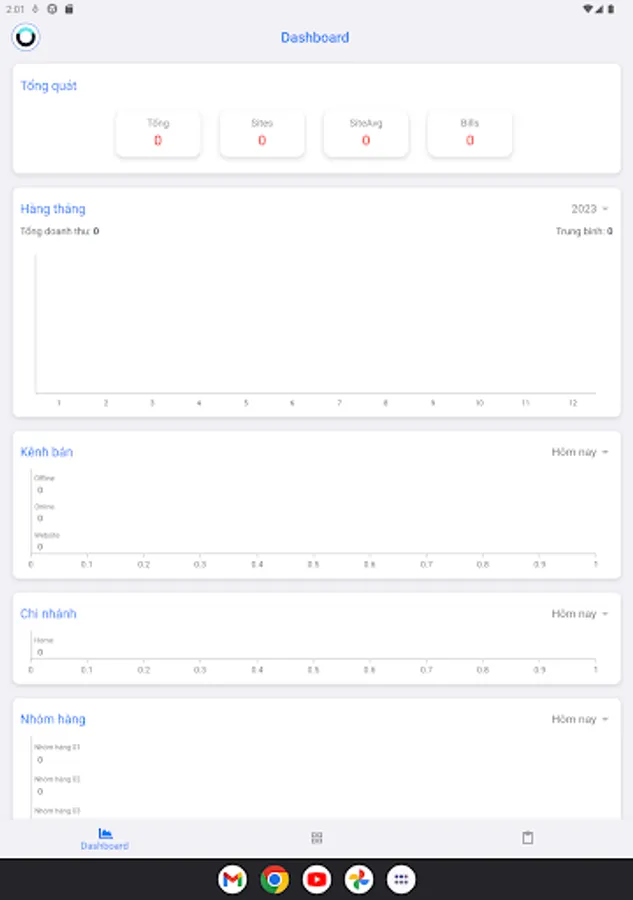Tap the circular app logo icon
633x900 pixels.
(26, 37)
